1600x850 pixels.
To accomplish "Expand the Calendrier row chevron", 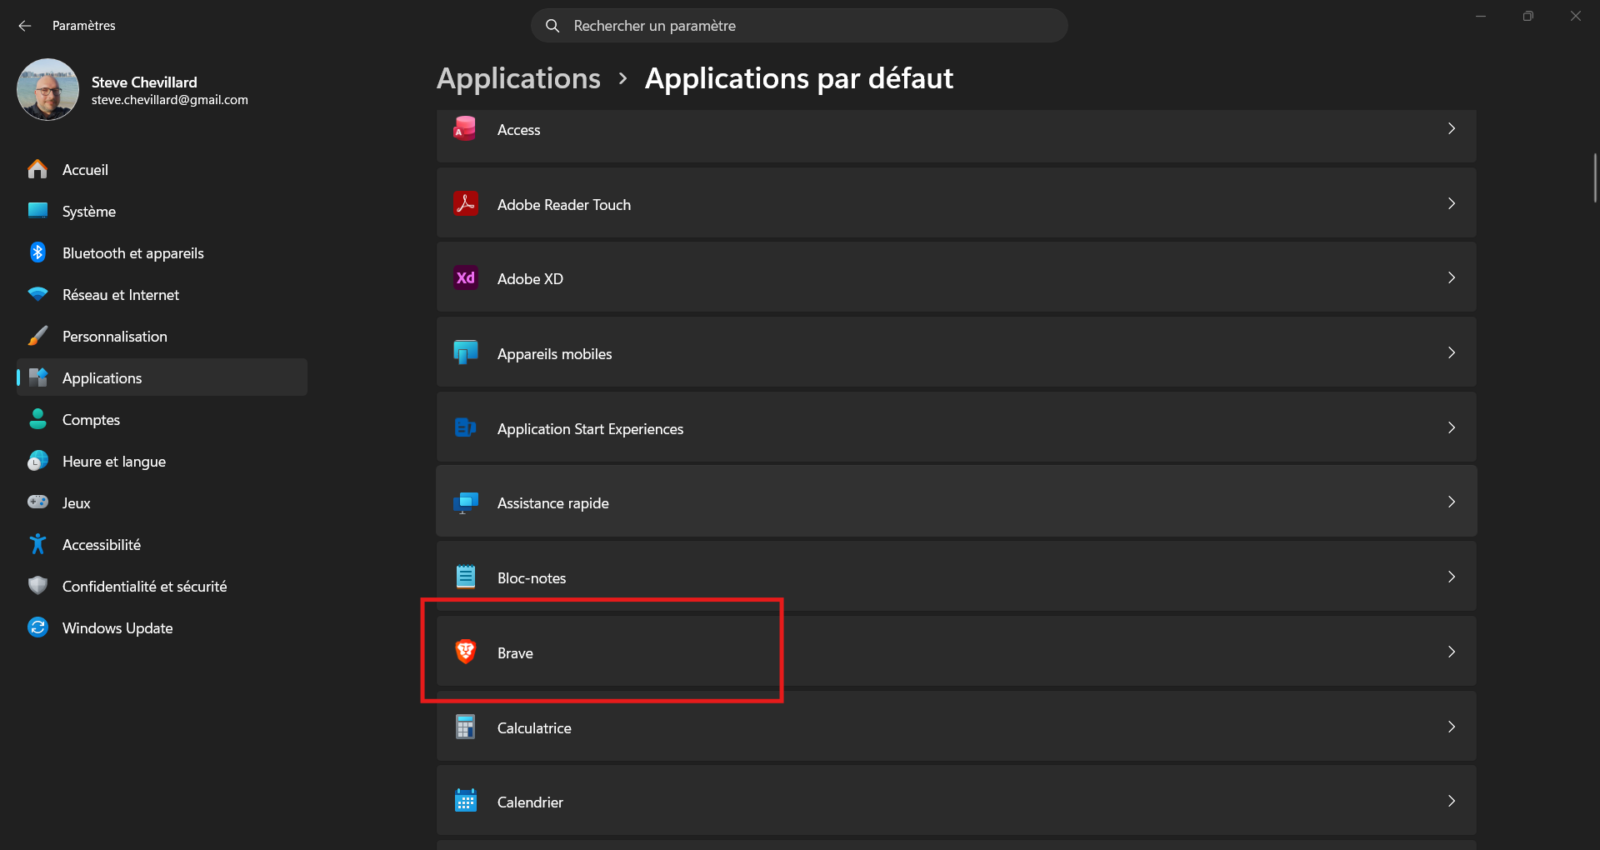I will click(x=1451, y=800).
